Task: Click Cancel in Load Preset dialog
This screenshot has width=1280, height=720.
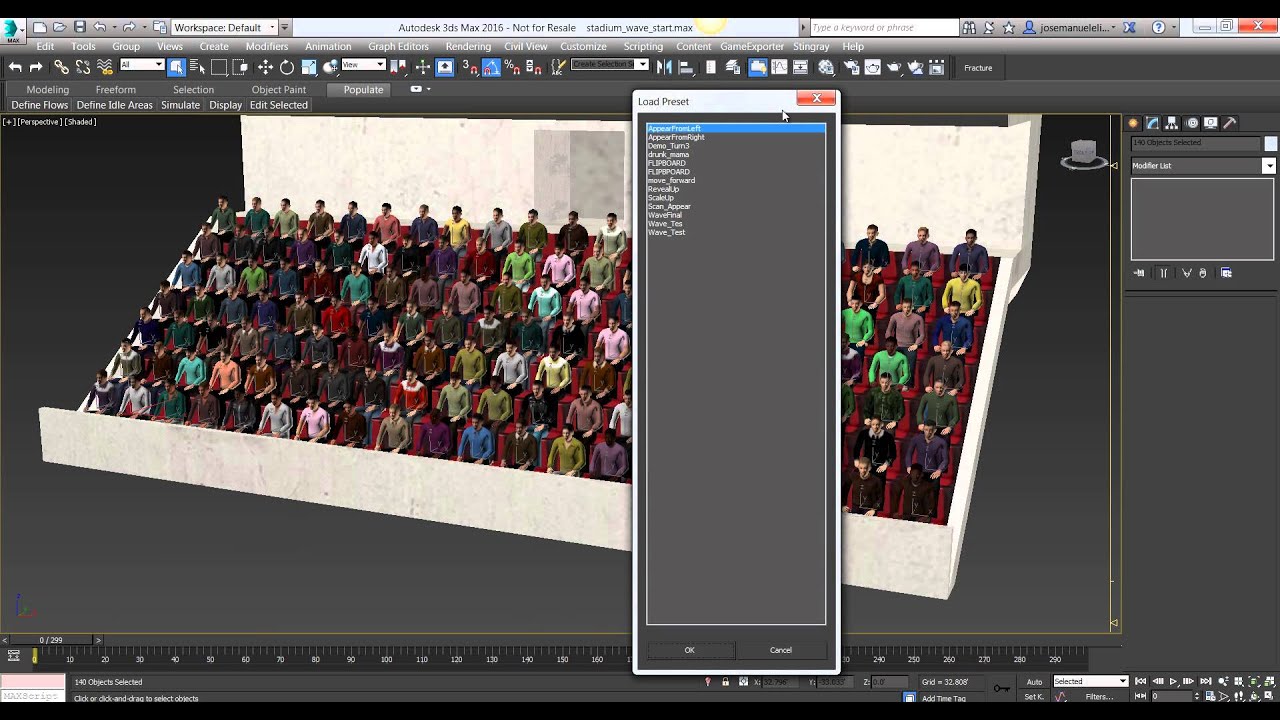Action: click(781, 650)
